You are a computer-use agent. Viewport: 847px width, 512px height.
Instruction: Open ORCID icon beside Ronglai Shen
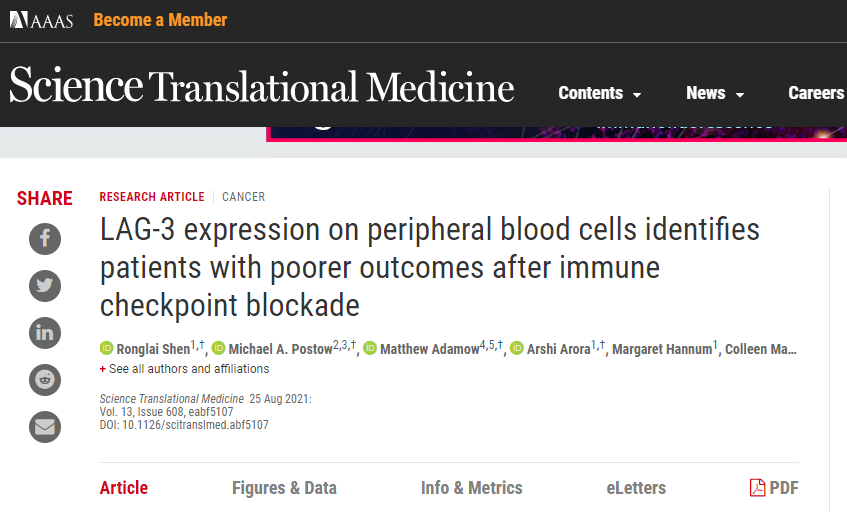(106, 348)
